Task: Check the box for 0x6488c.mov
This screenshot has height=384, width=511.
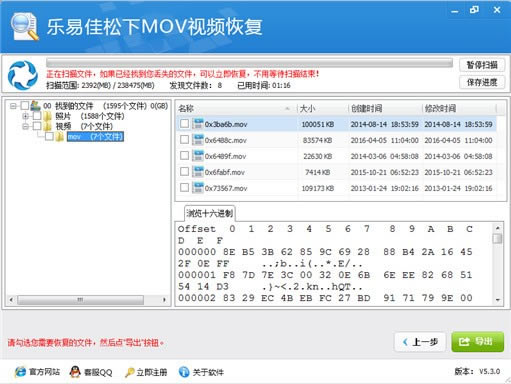Action: tap(184, 140)
